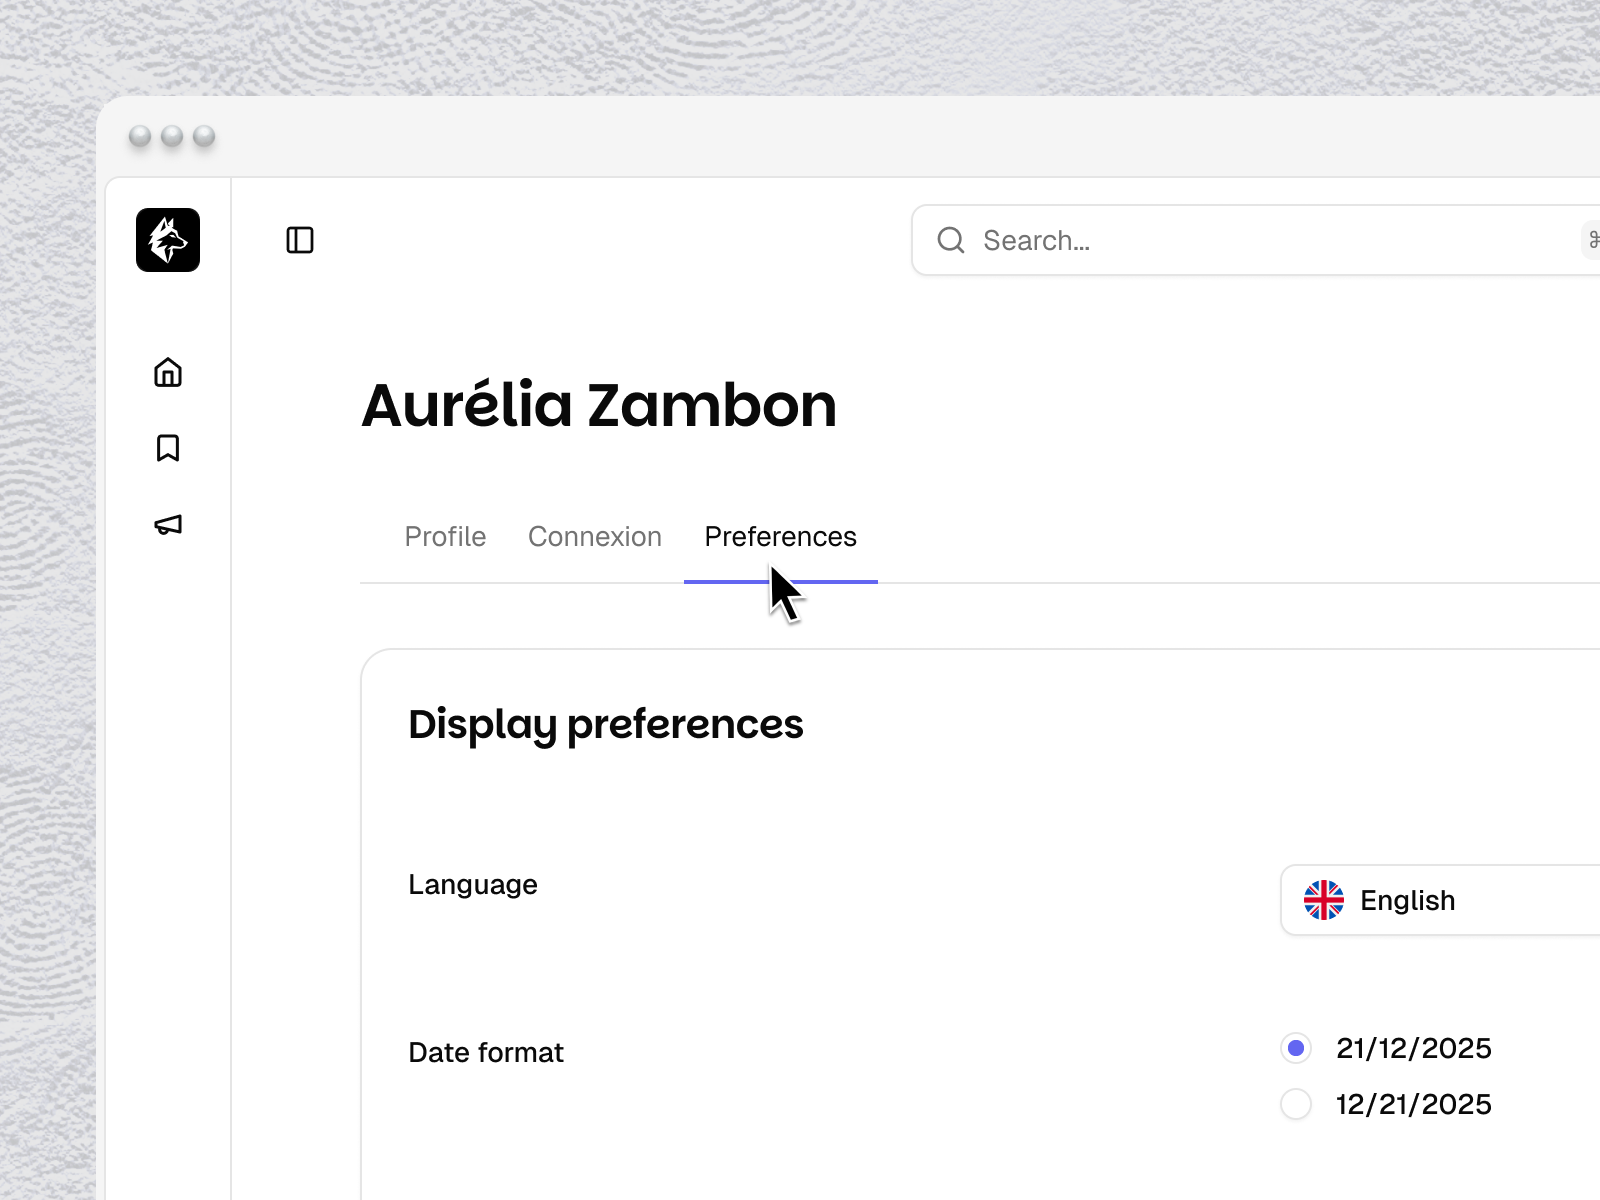Screen dimensions: 1600x1200
Task: Open the announcements megaphone icon
Action: point(168,524)
